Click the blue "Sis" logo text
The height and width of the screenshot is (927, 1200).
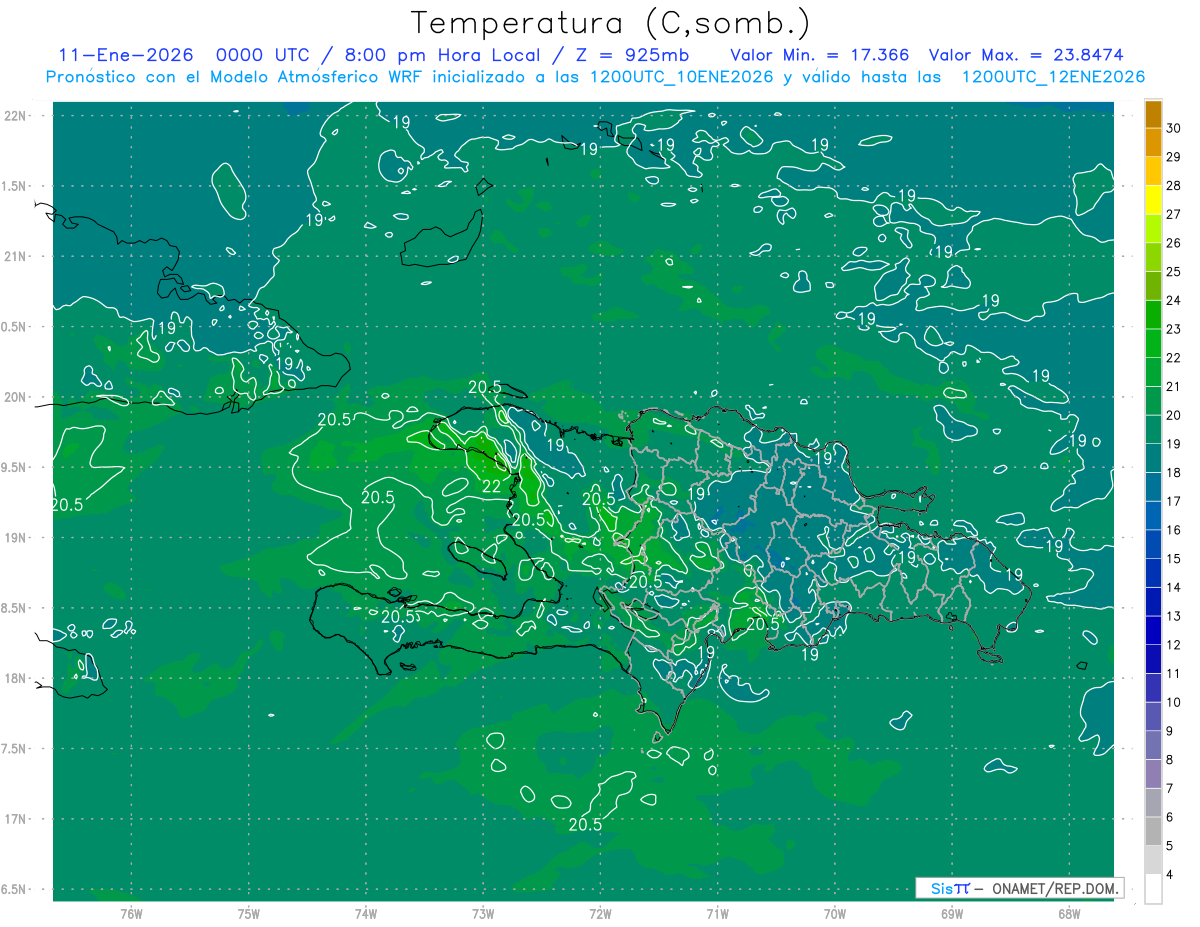[x=941, y=888]
